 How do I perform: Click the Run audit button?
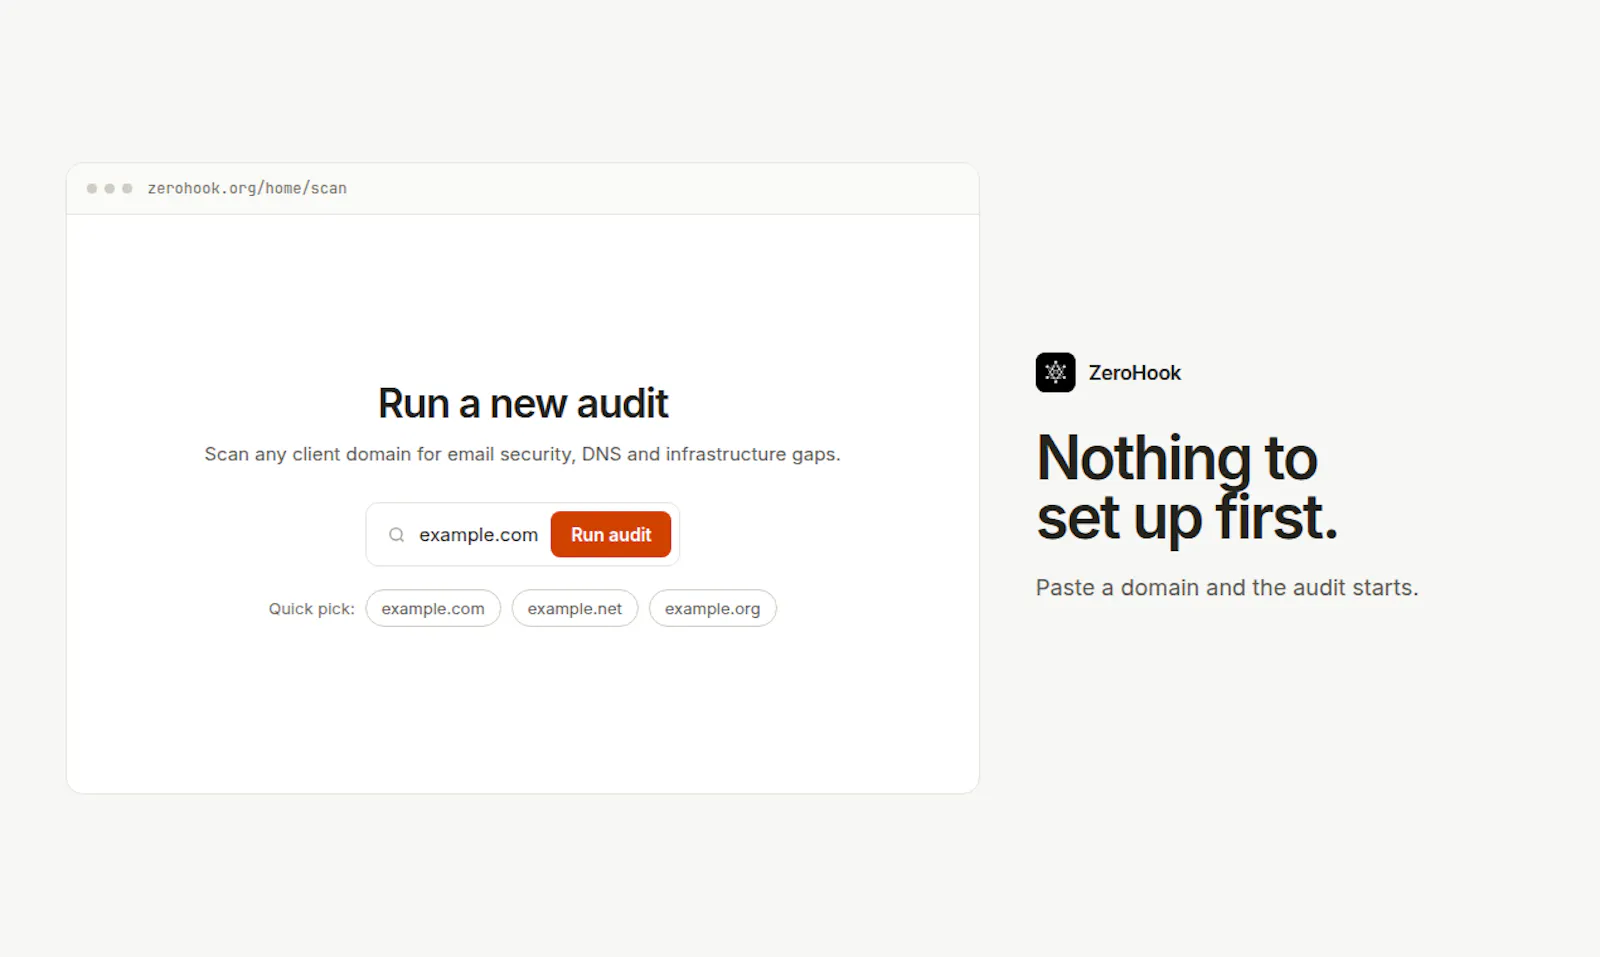(x=610, y=535)
